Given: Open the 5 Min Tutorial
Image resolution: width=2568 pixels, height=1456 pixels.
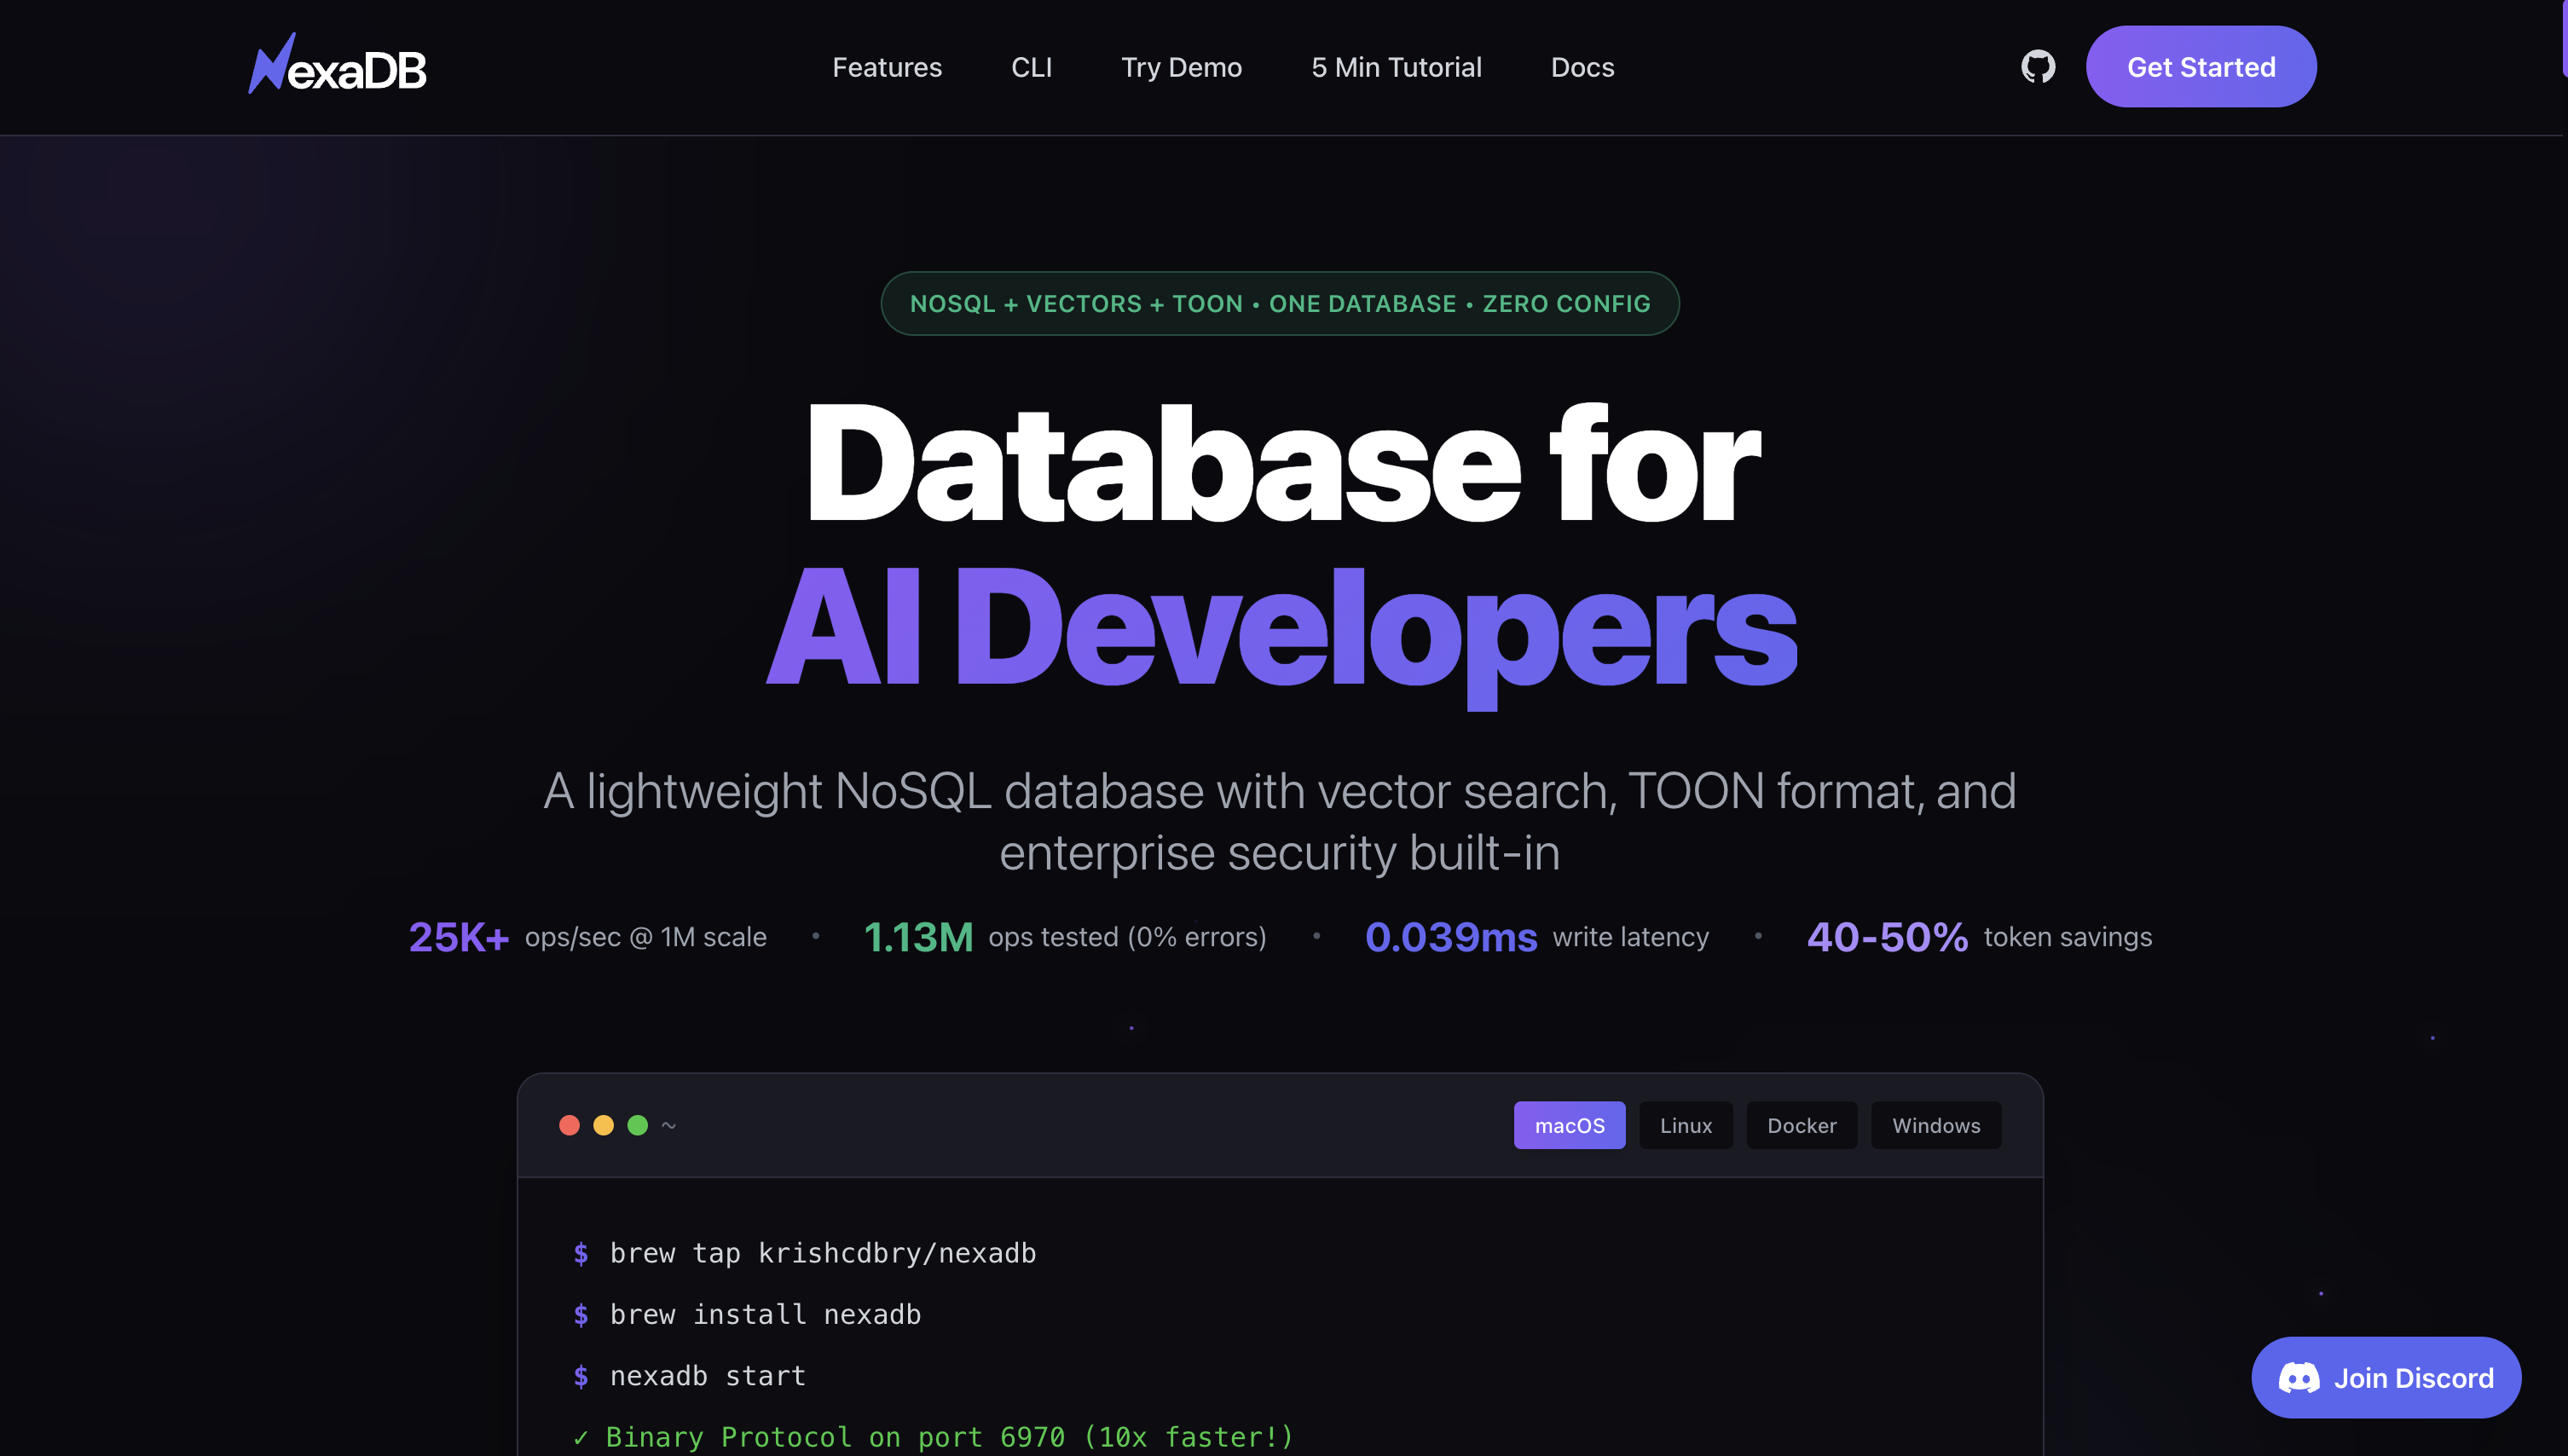Looking at the screenshot, I should pos(1396,66).
